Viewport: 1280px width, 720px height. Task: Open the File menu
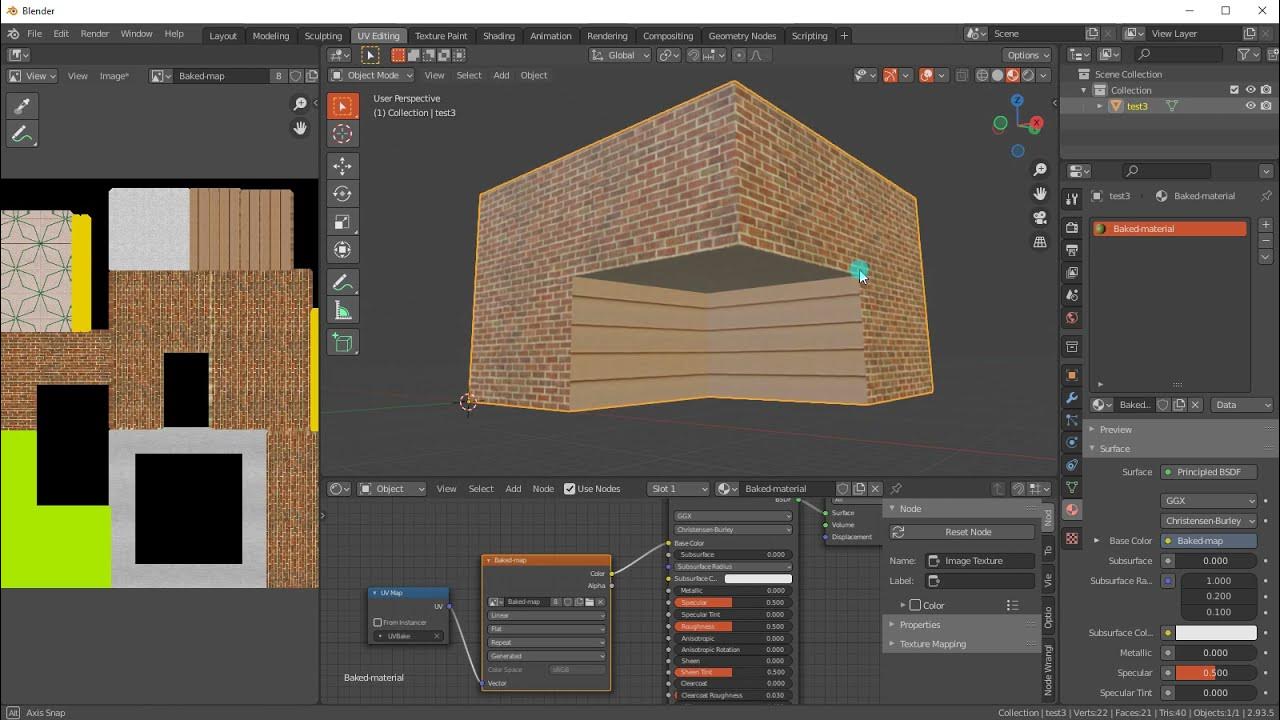[x=34, y=34]
